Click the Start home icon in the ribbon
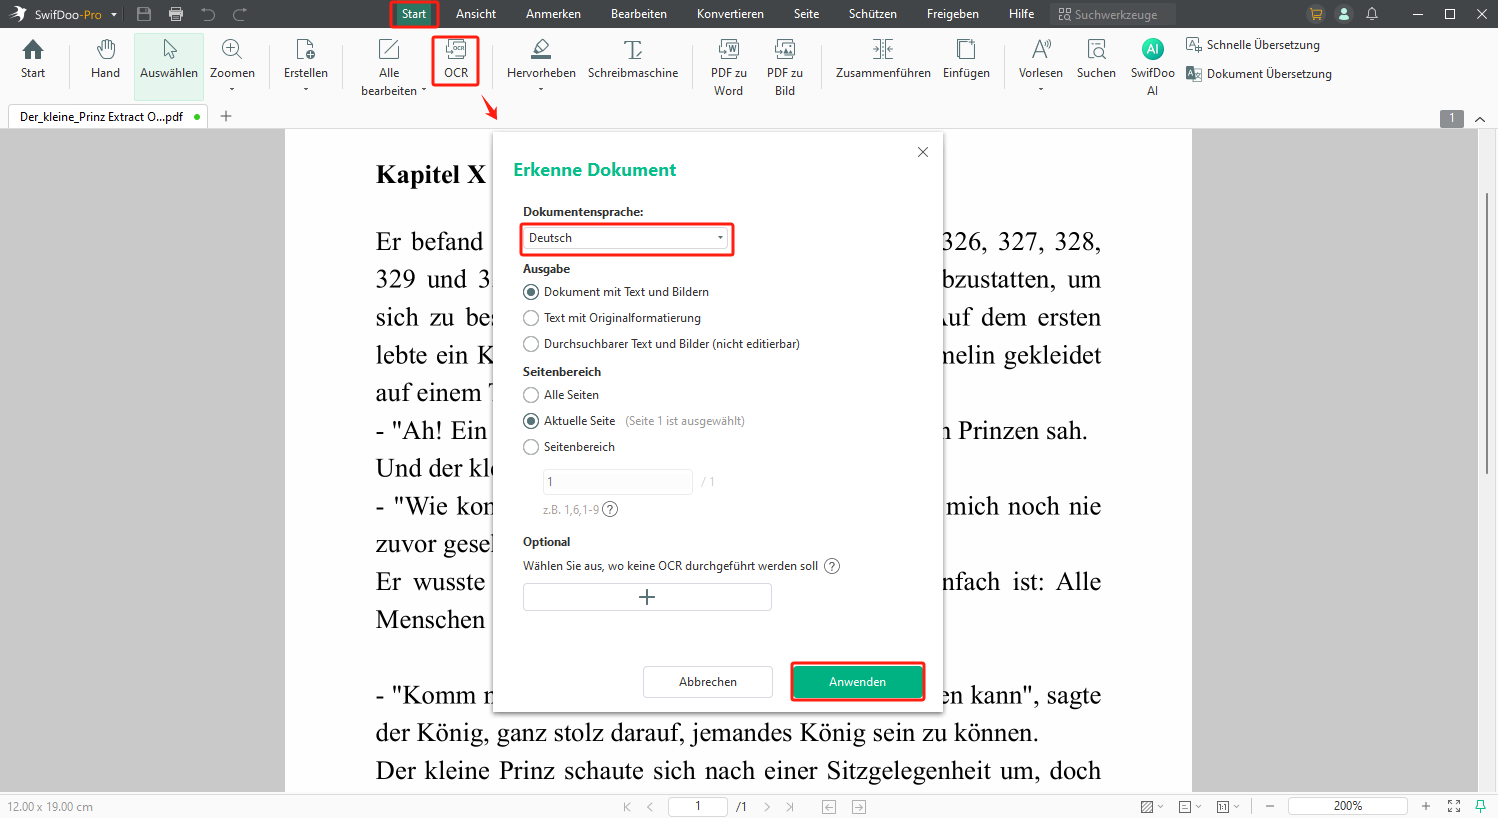This screenshot has height=818, width=1498. click(33, 59)
